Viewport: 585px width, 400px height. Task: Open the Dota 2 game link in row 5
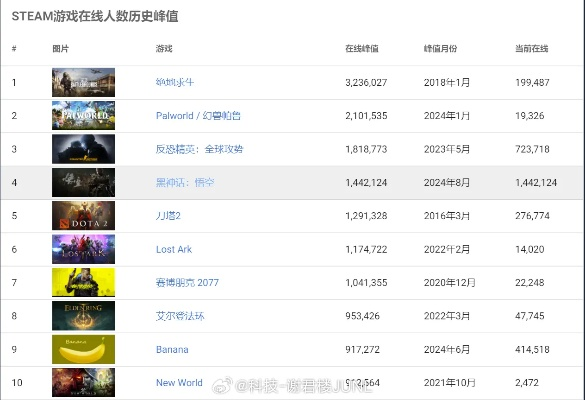168,216
